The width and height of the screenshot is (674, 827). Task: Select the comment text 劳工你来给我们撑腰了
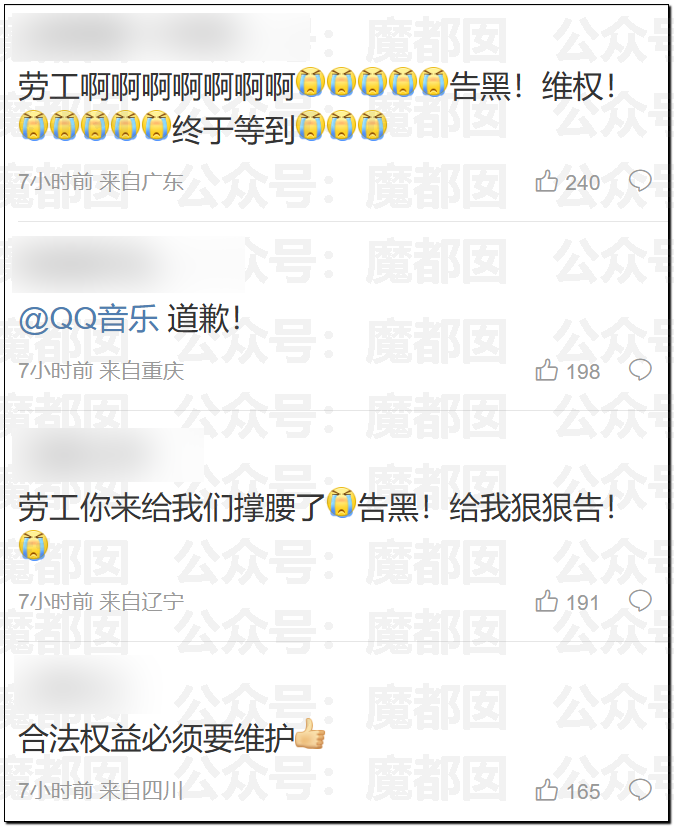click(x=171, y=507)
